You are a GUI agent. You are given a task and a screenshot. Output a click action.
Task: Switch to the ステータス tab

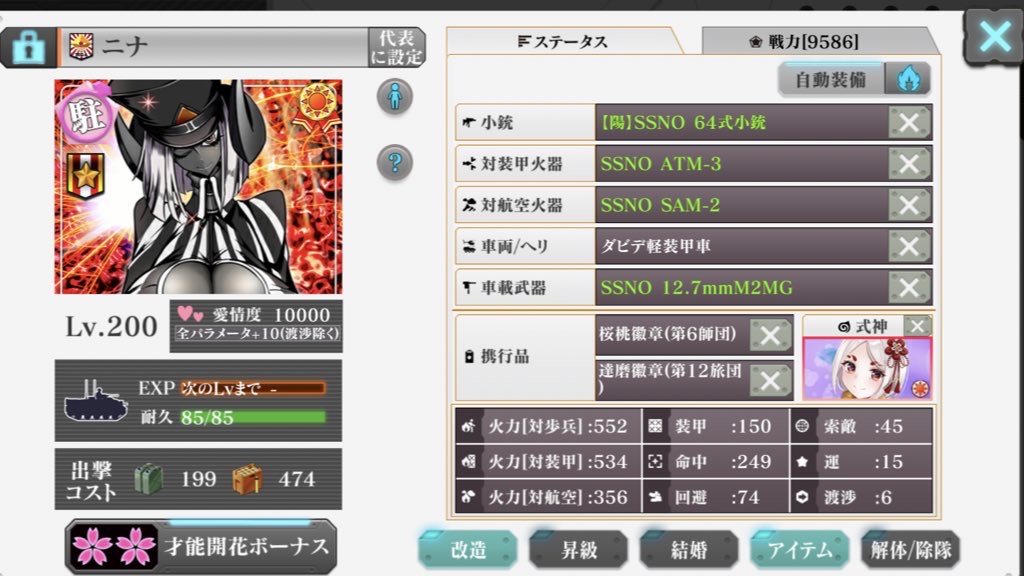(563, 42)
